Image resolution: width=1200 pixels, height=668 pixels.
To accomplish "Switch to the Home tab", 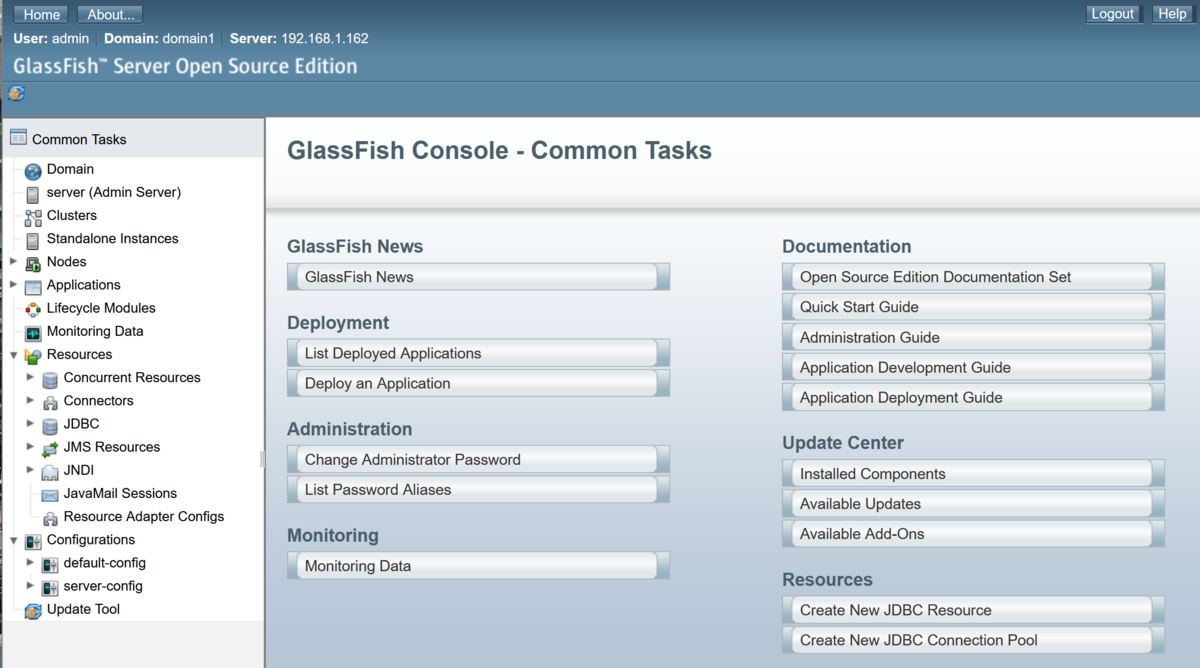I will pyautogui.click(x=40, y=13).
